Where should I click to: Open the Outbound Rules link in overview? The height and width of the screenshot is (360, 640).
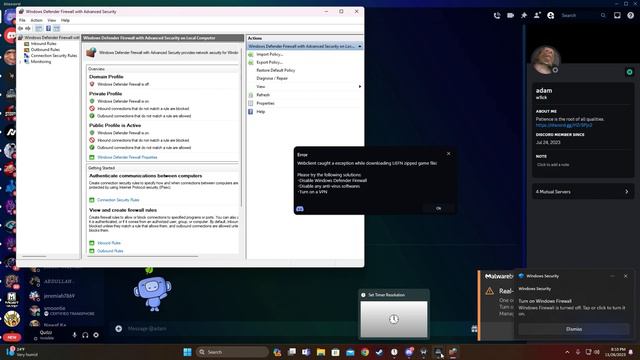tap(110, 251)
